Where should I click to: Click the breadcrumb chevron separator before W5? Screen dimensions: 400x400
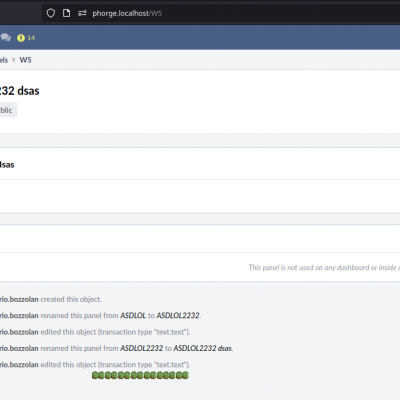pyautogui.click(x=14, y=60)
